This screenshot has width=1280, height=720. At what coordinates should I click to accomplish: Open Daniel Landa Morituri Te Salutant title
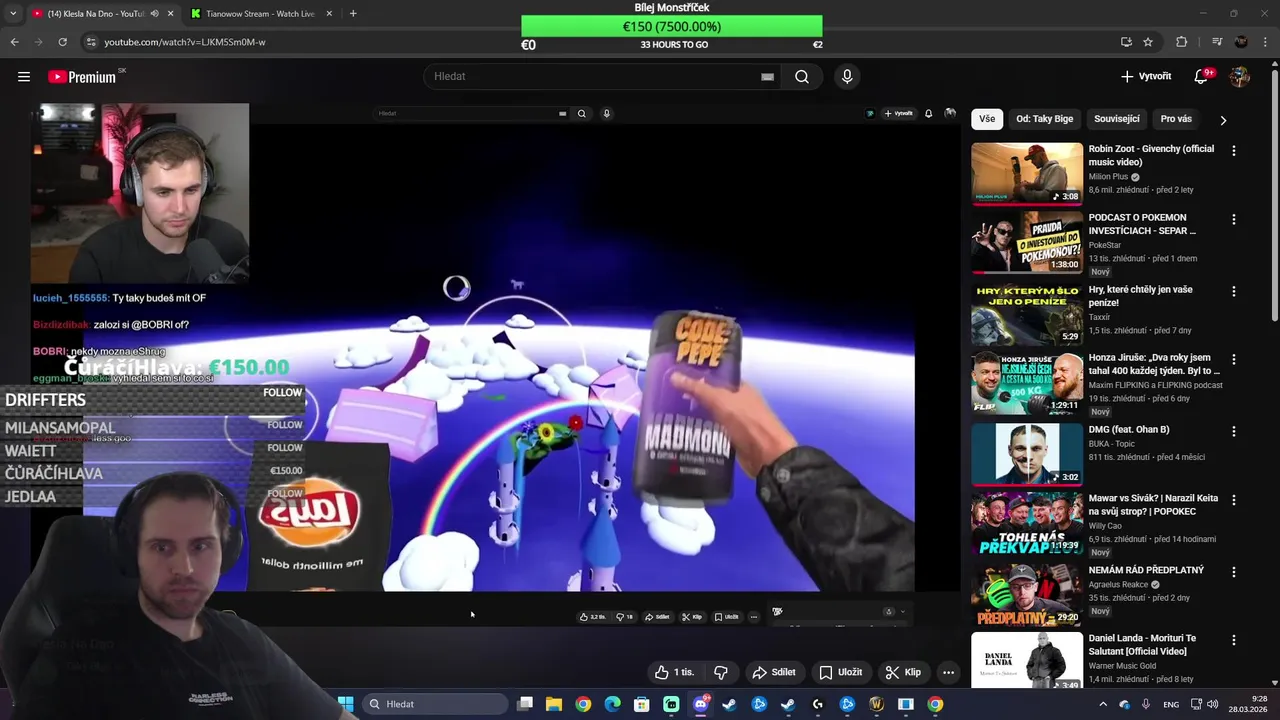1142,645
